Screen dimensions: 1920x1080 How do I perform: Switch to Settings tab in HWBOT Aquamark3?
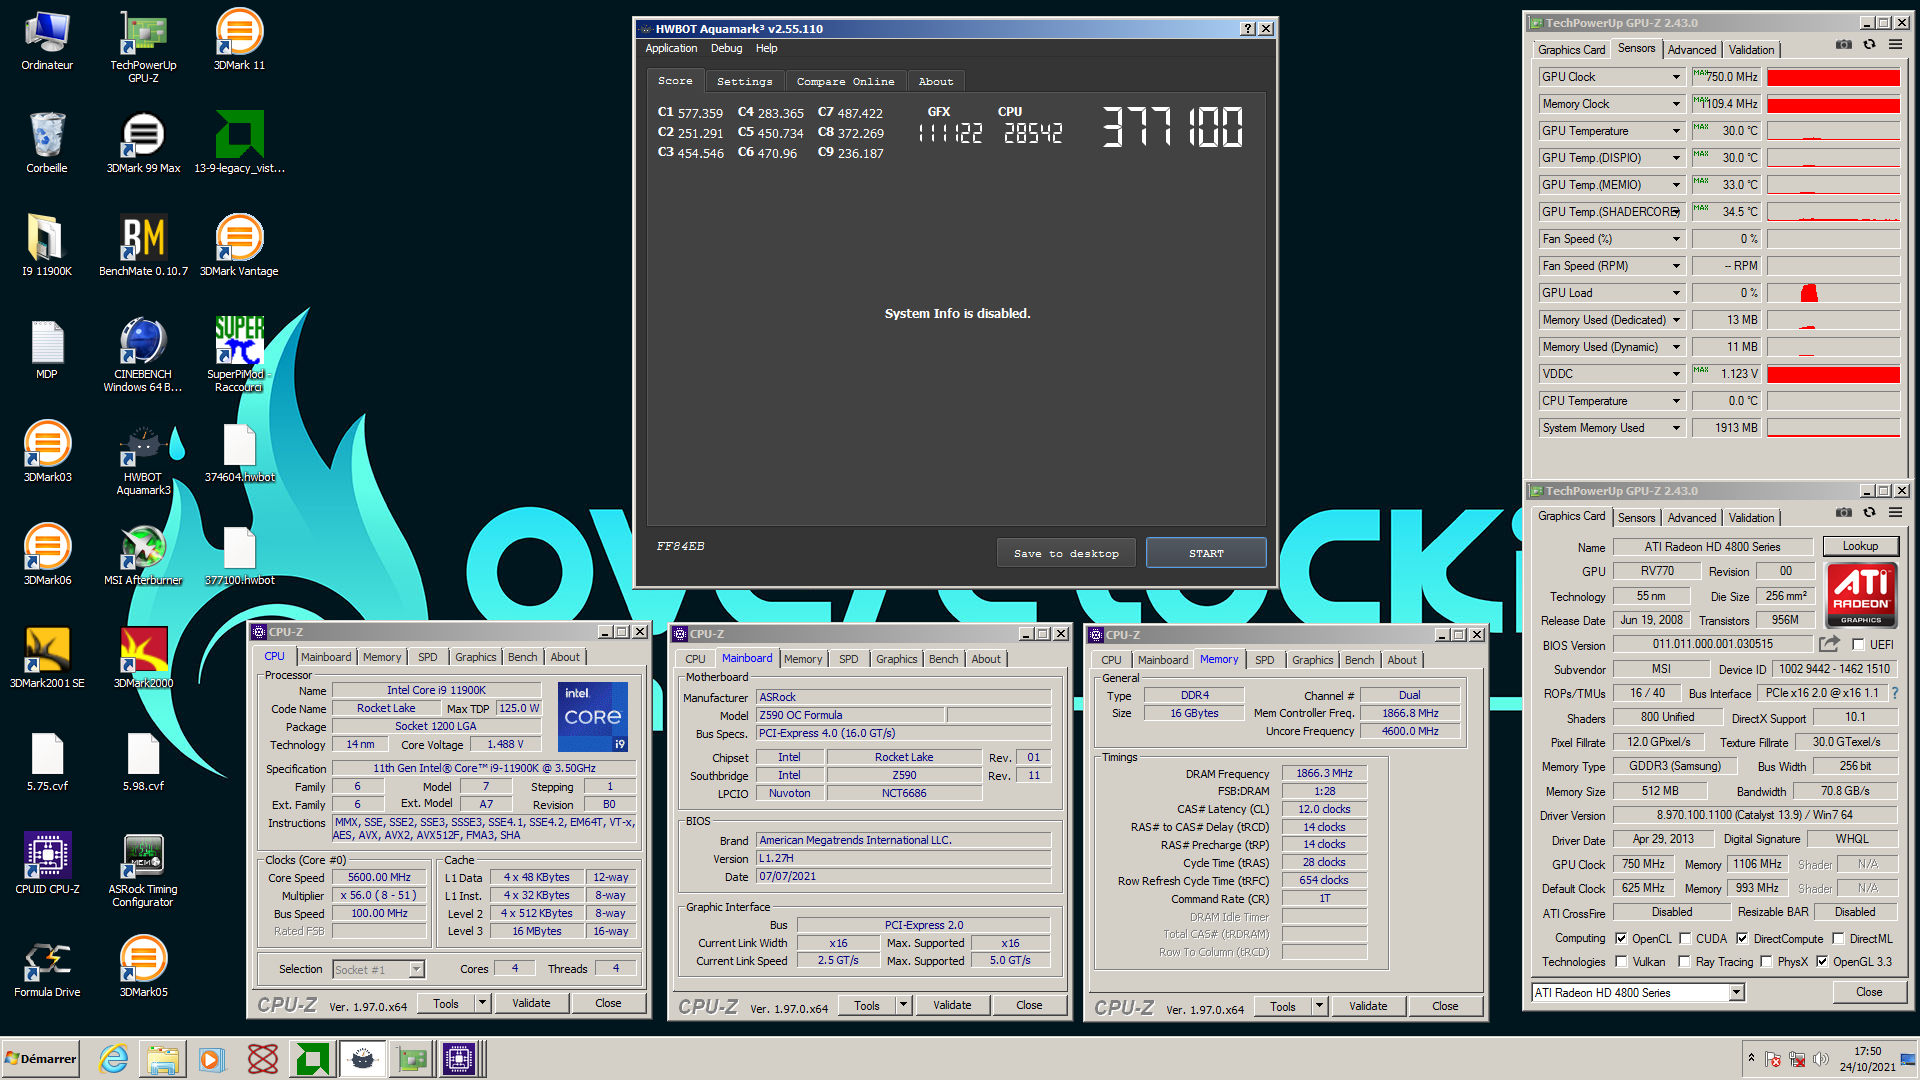point(744,82)
